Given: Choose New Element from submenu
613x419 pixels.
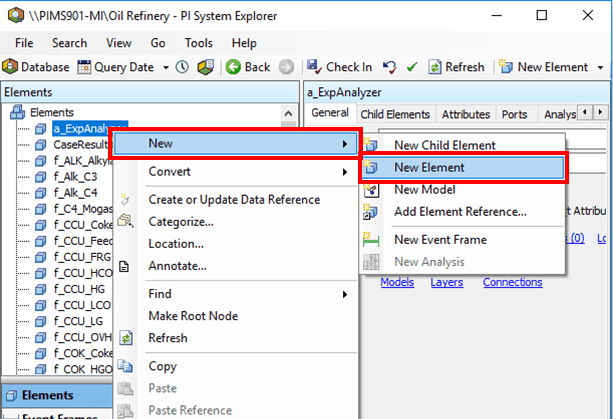Looking at the screenshot, I should tap(462, 167).
